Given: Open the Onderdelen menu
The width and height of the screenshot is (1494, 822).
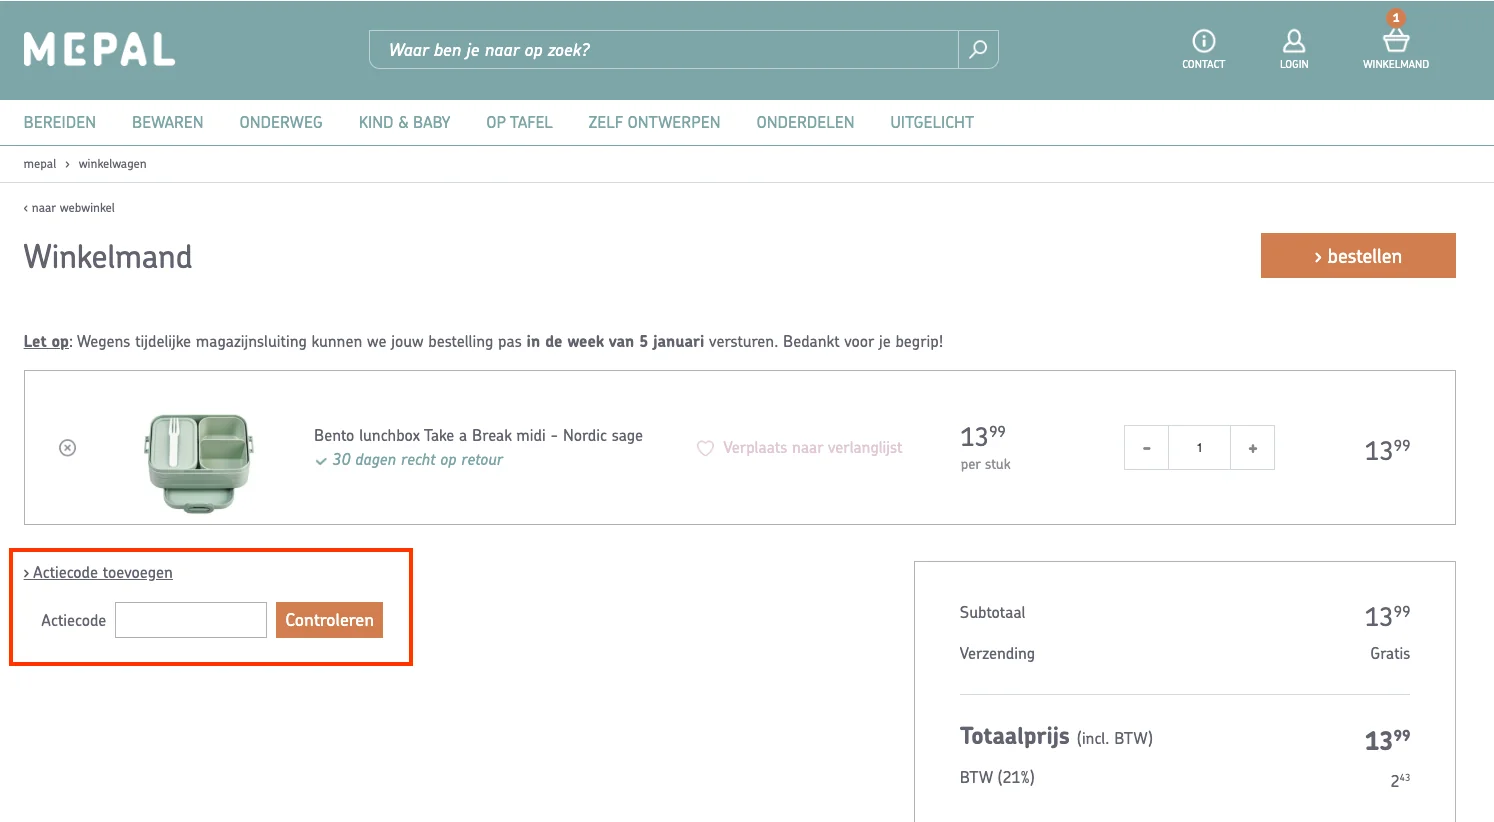Looking at the screenshot, I should (x=805, y=122).
